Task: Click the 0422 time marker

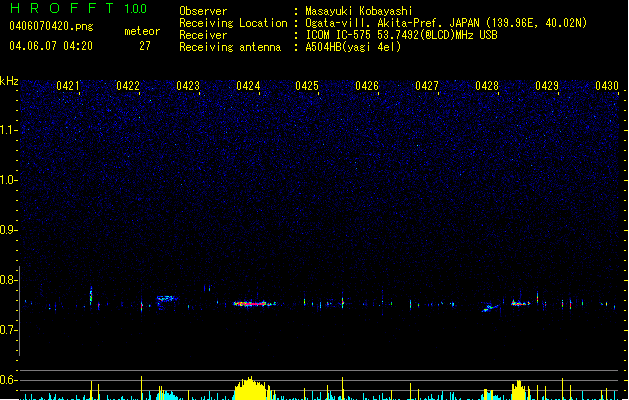Action: (128, 86)
